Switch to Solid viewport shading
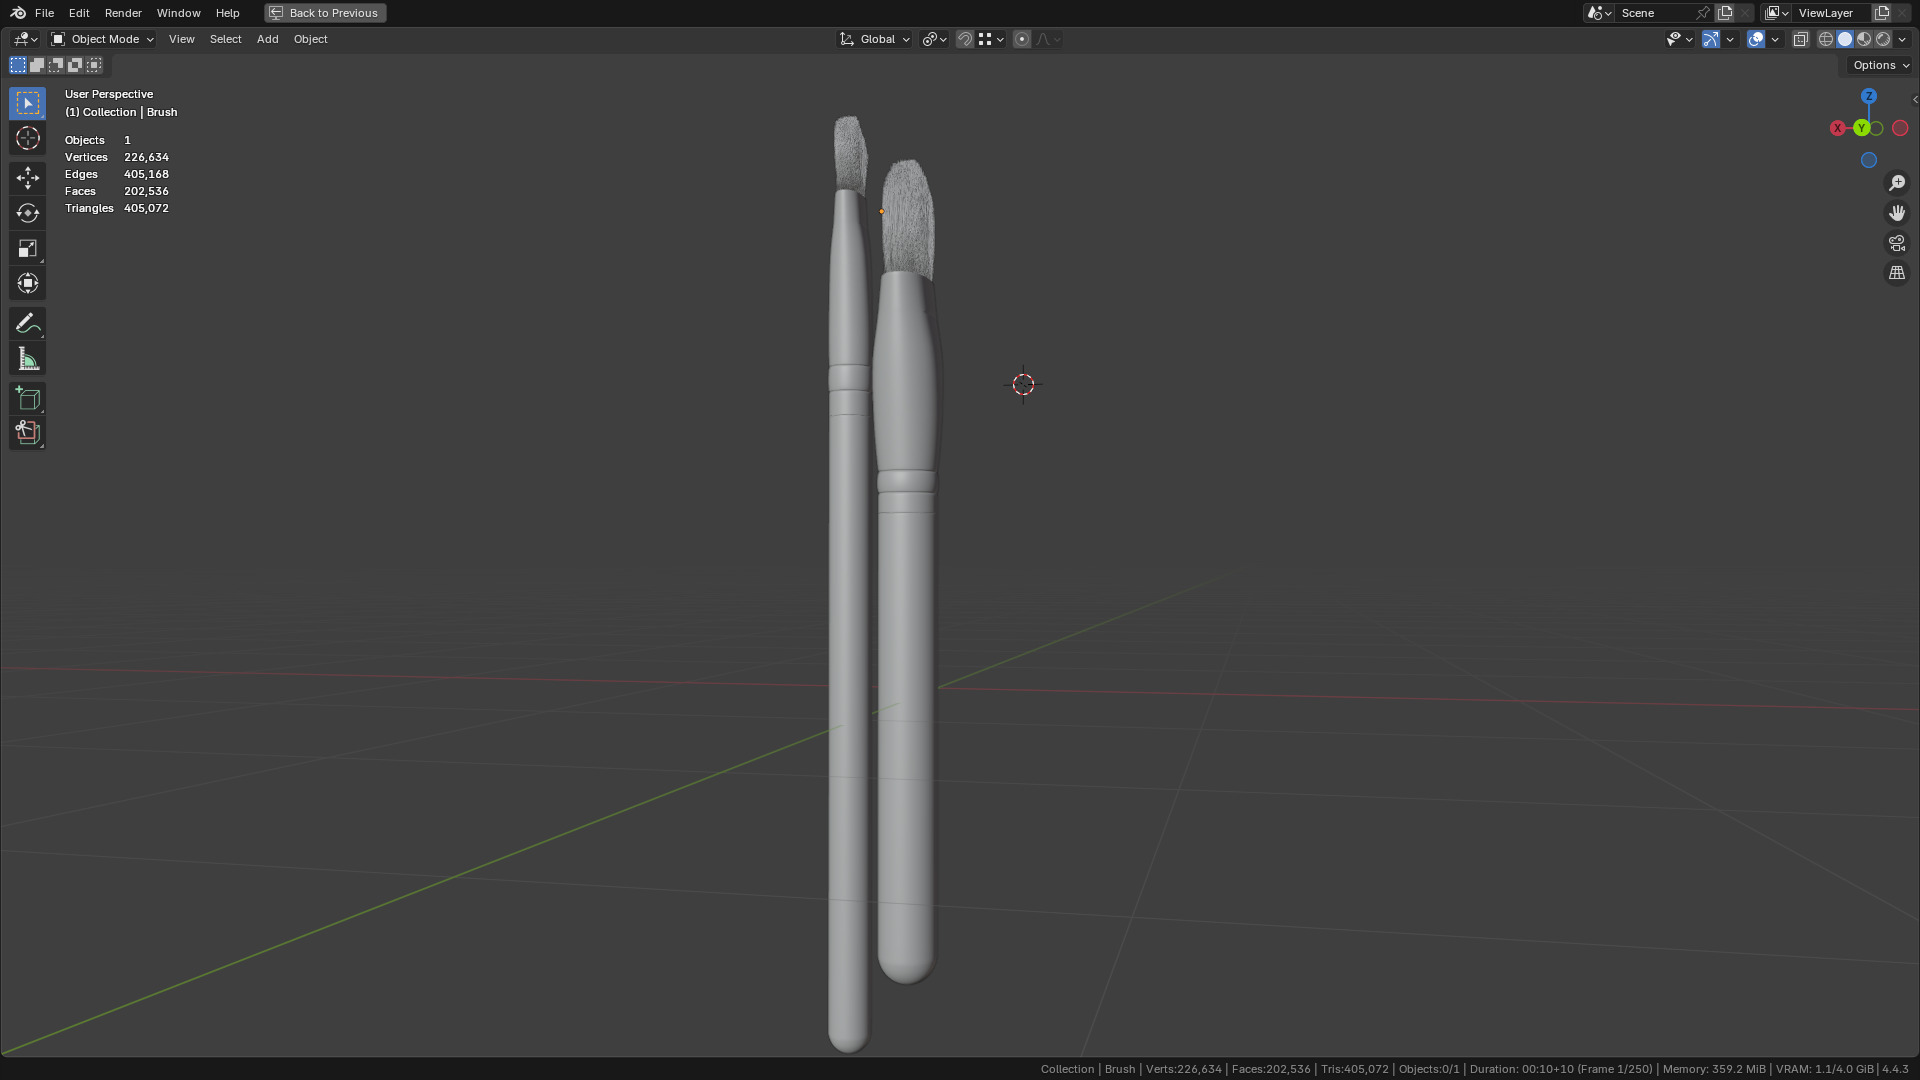Image resolution: width=1920 pixels, height=1080 pixels. (1845, 39)
